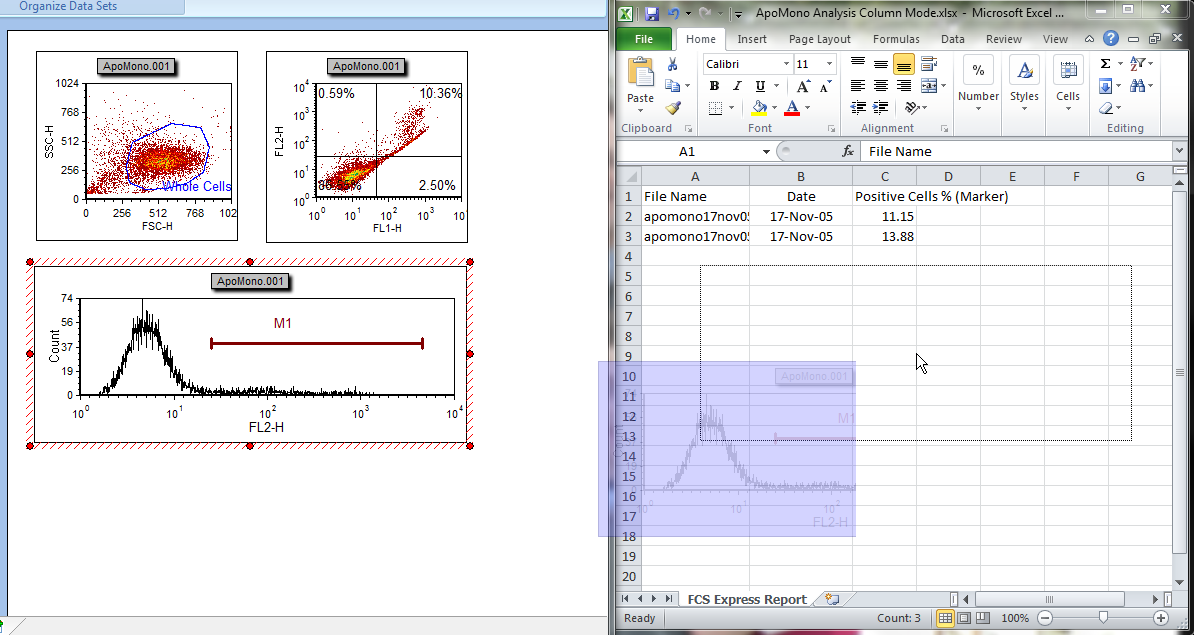Switch to Page Layout view in status bar
The image size is (1194, 635).
point(964,617)
